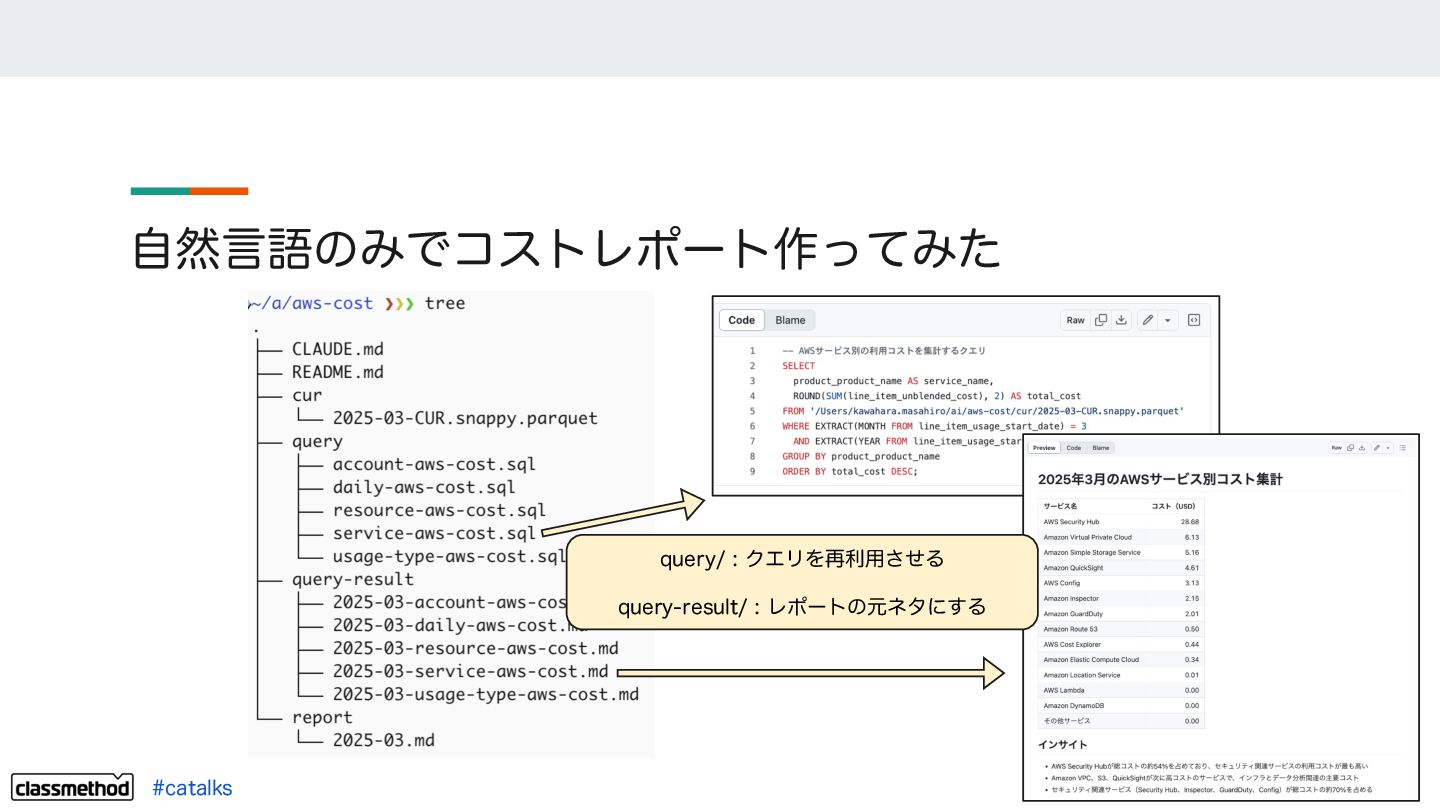This screenshot has height=810, width=1440.
Task: Click Amazon Route 53 table row
Action: tap(1121, 629)
